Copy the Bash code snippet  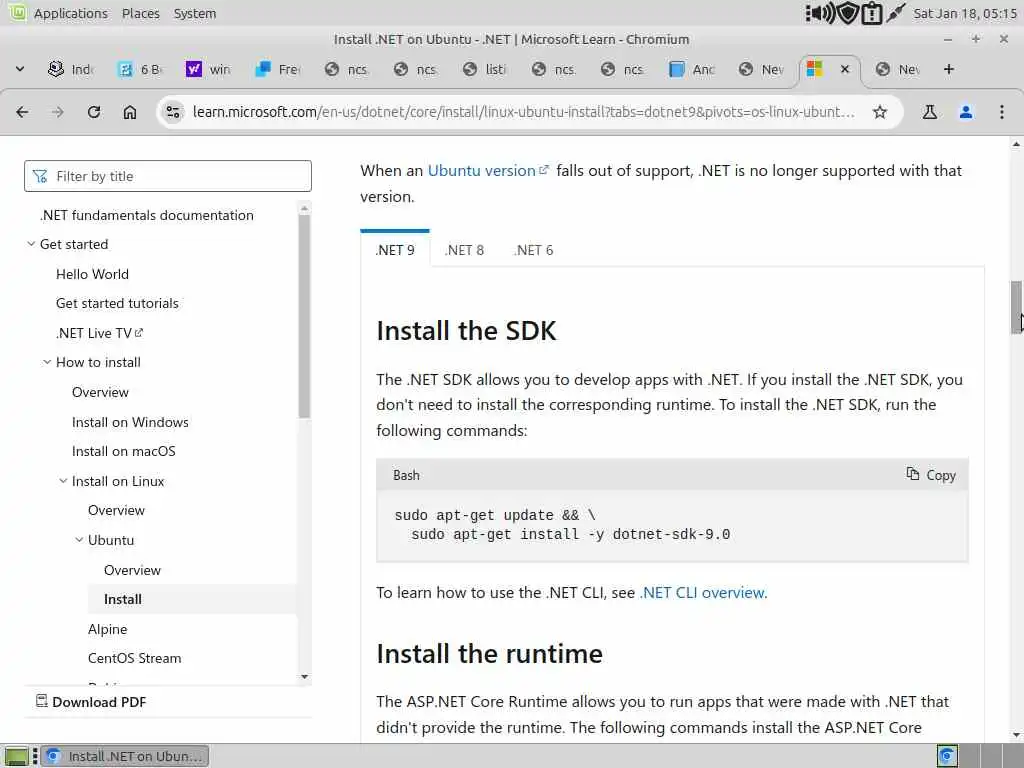click(931, 475)
